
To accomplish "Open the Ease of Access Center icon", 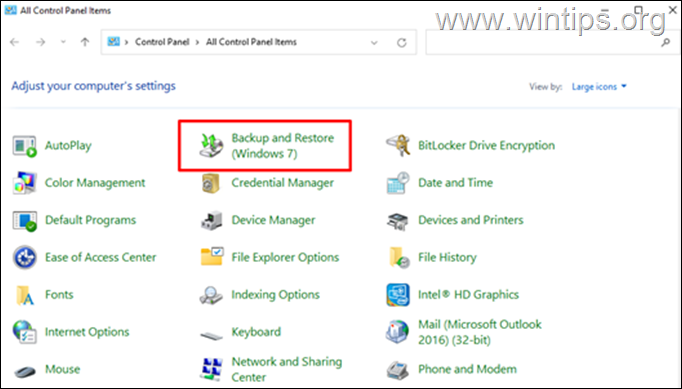I will [x=24, y=257].
